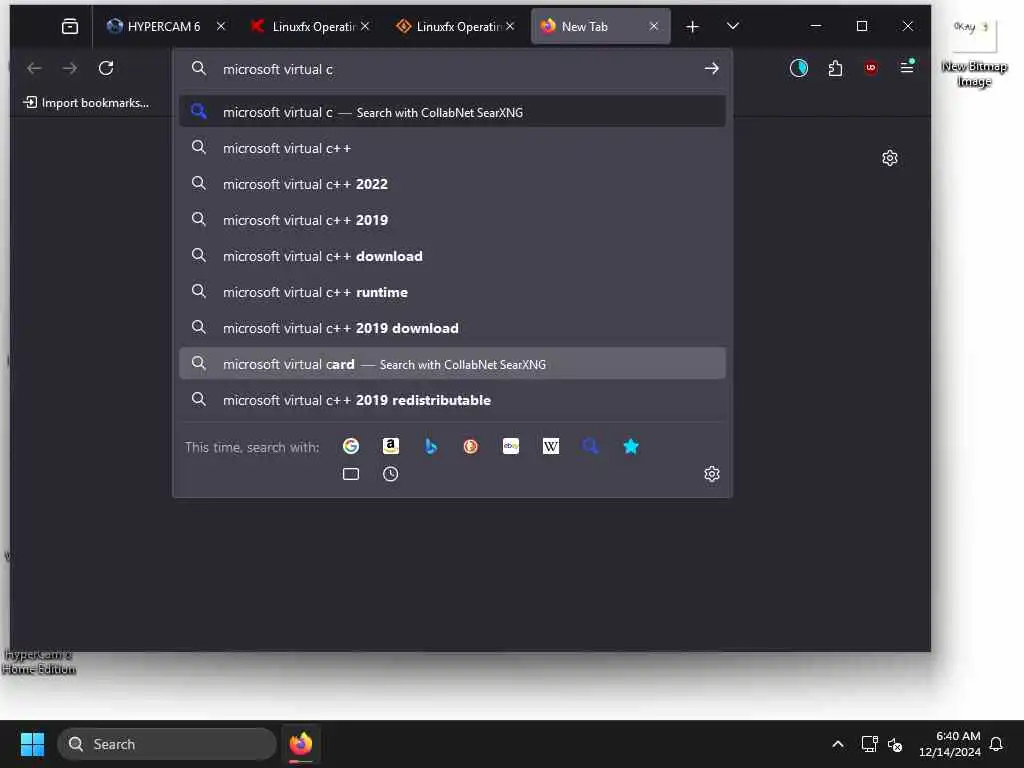Search this time with Wikipedia
This screenshot has height=768, width=1024.
click(x=551, y=446)
